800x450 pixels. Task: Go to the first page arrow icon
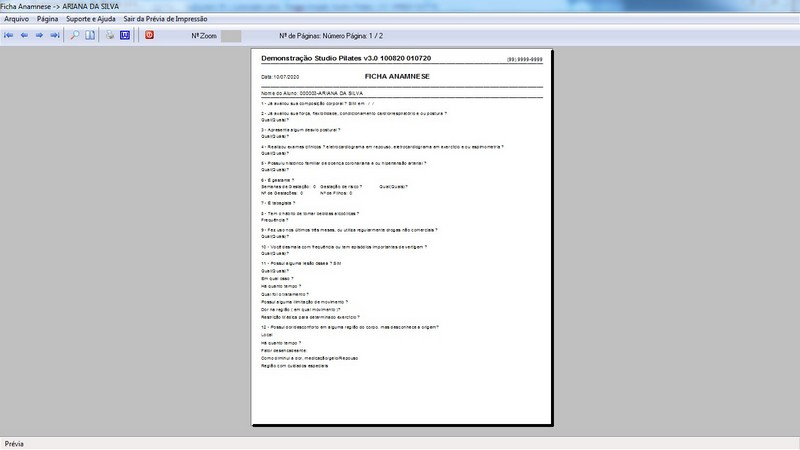click(x=9, y=35)
